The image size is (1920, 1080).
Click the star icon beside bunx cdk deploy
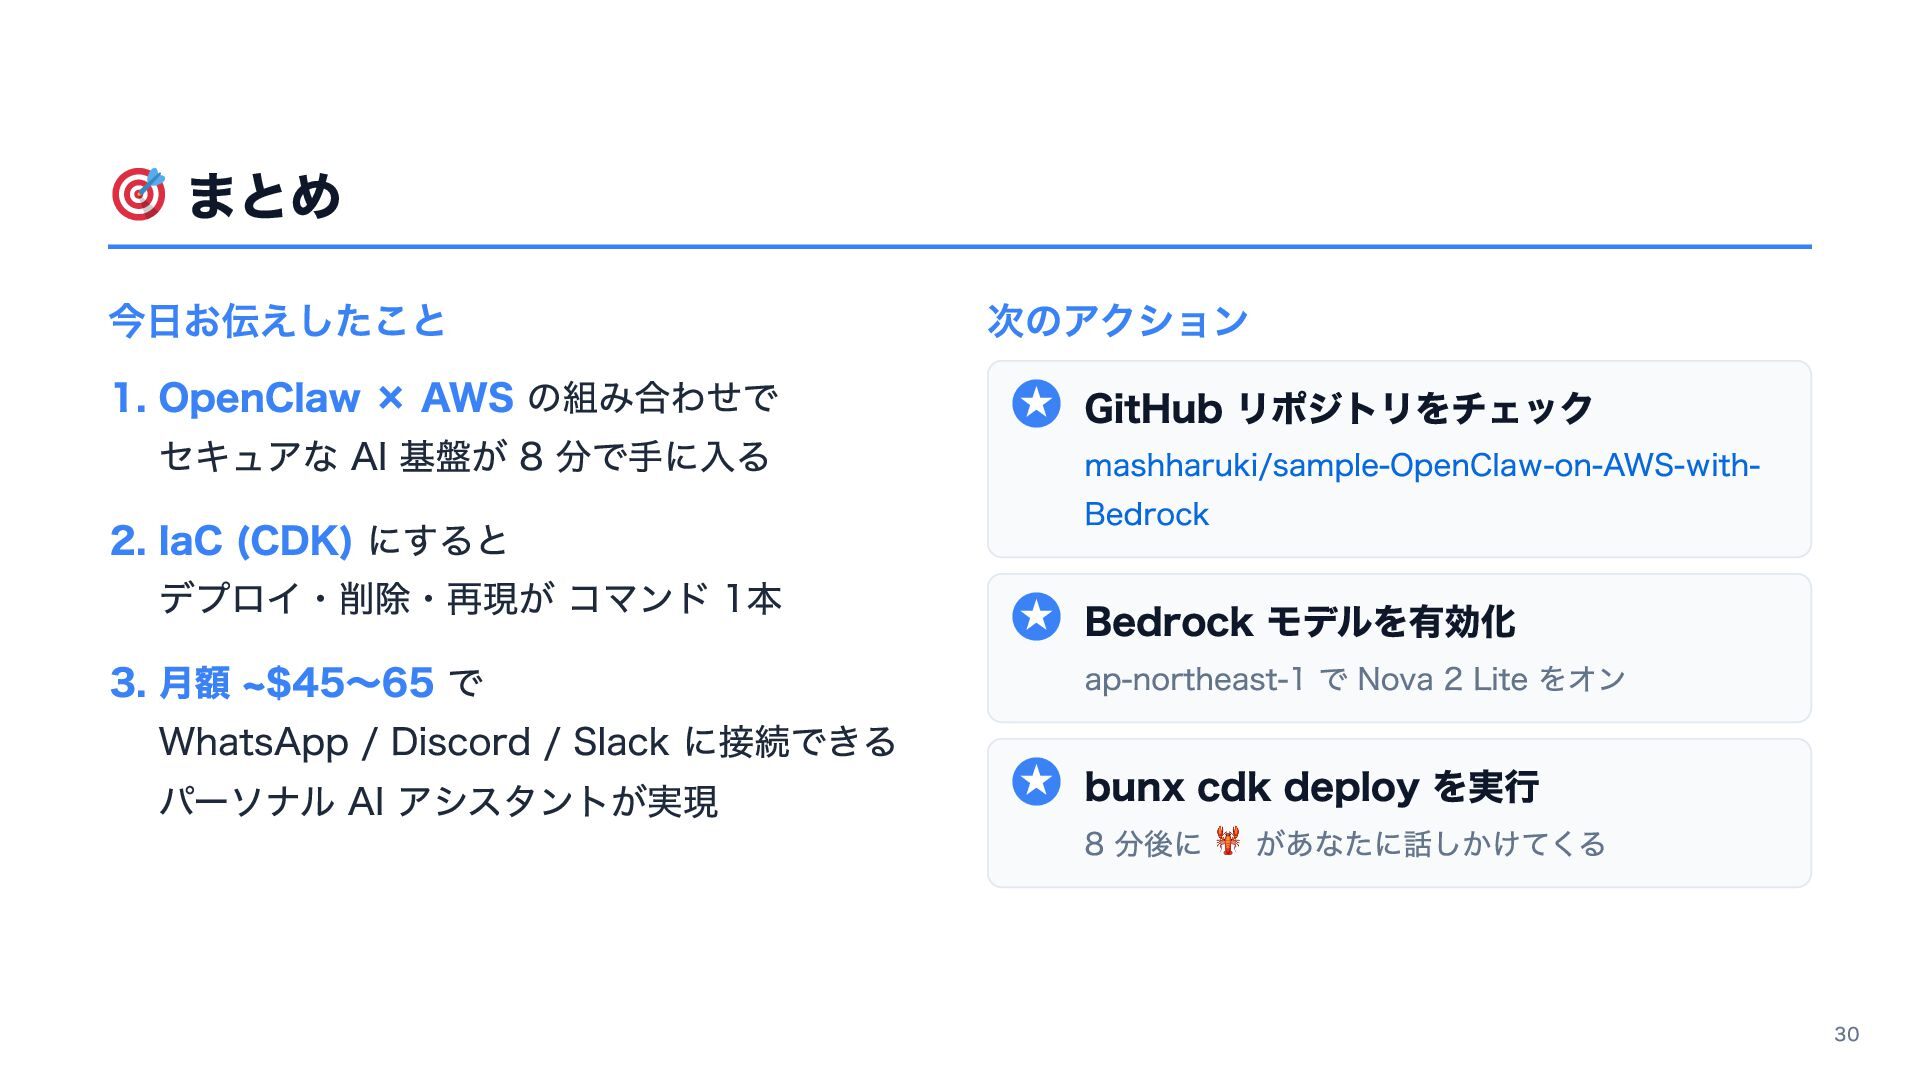click(1036, 782)
